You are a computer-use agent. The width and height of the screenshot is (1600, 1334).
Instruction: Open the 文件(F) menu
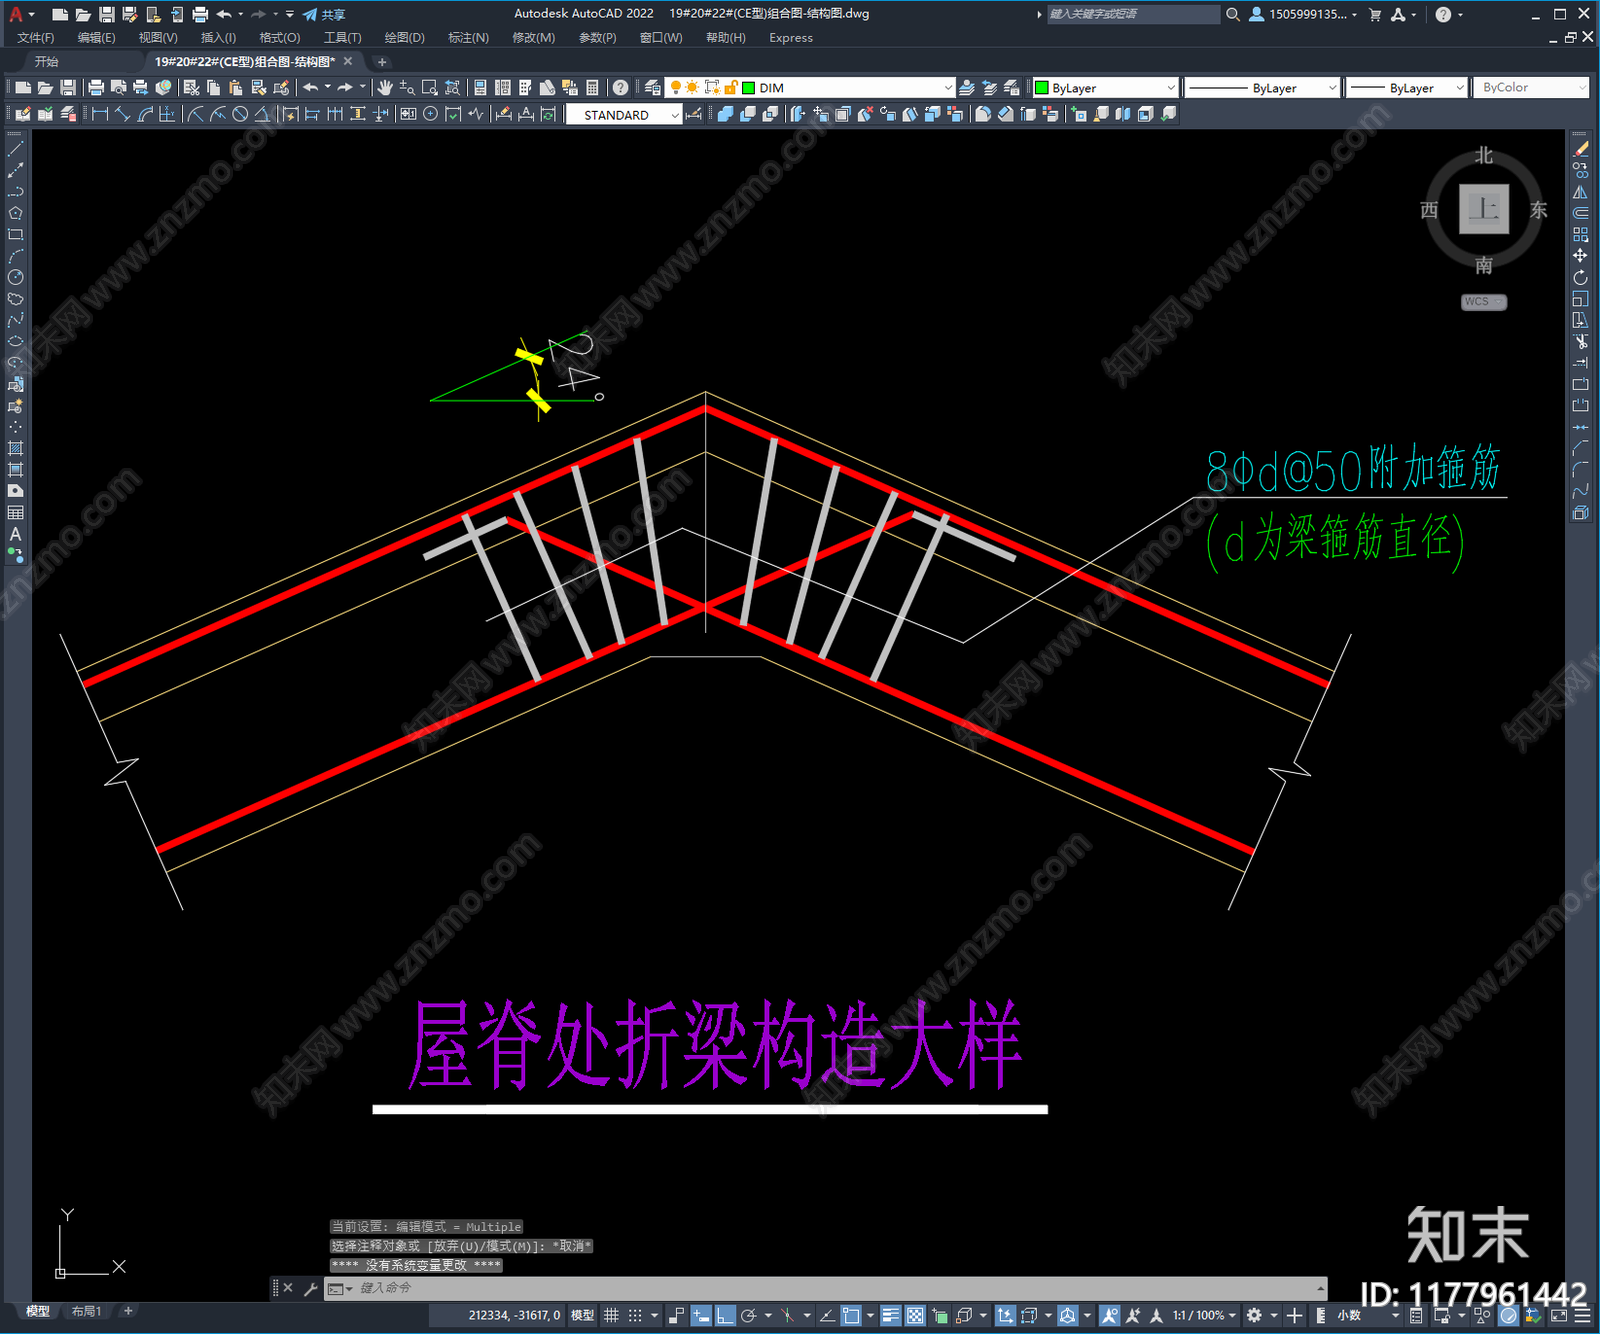(x=36, y=38)
